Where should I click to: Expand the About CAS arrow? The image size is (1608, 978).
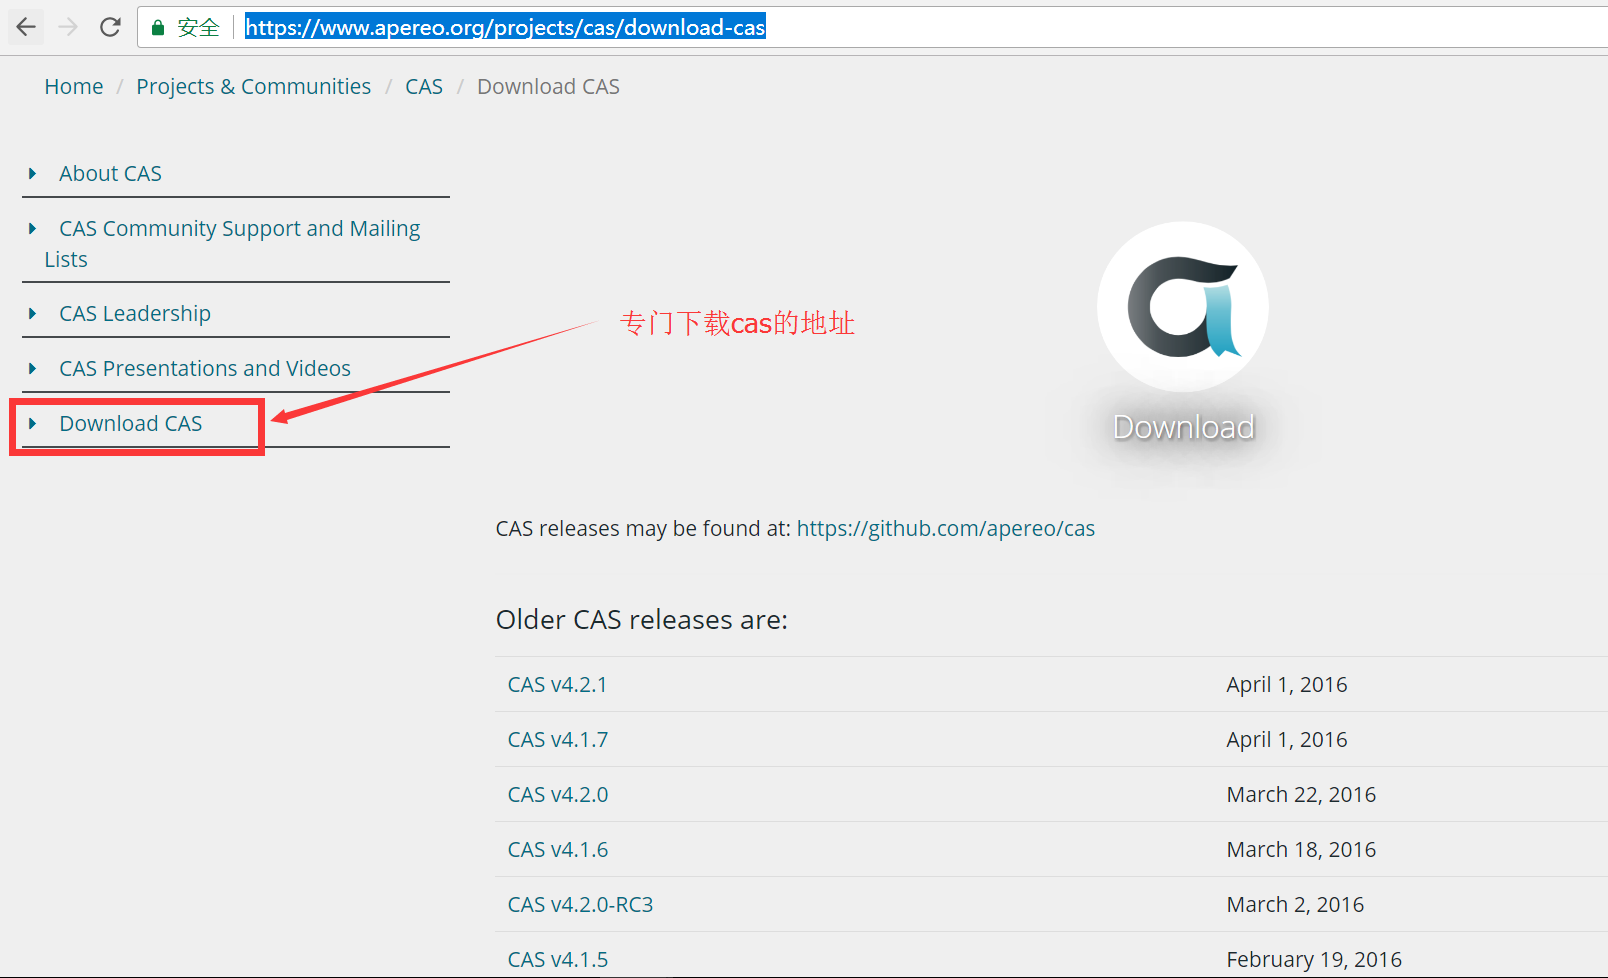[x=33, y=174]
